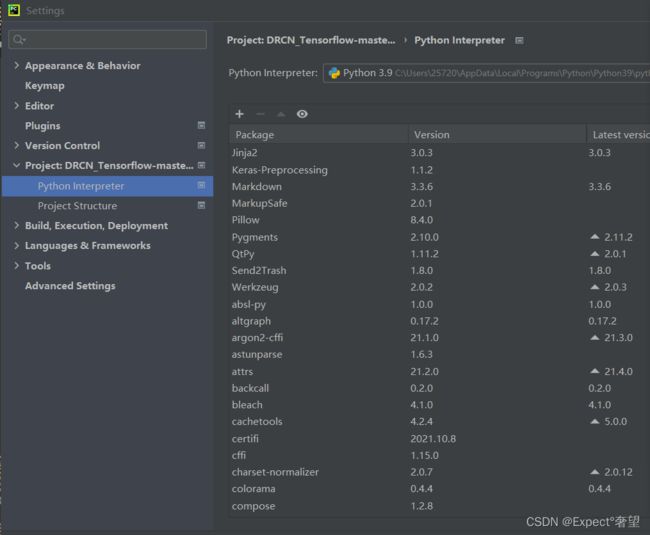Click the upgrade arrow for Werkzeug 2.0.3
Image resolution: width=650 pixels, height=535 pixels.
pos(595,286)
